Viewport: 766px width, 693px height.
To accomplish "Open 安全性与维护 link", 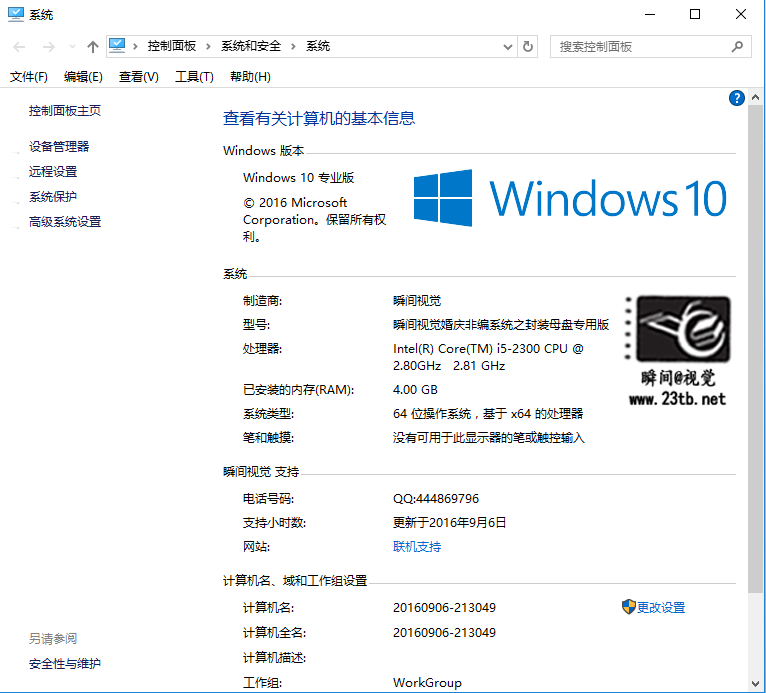I will (x=65, y=664).
